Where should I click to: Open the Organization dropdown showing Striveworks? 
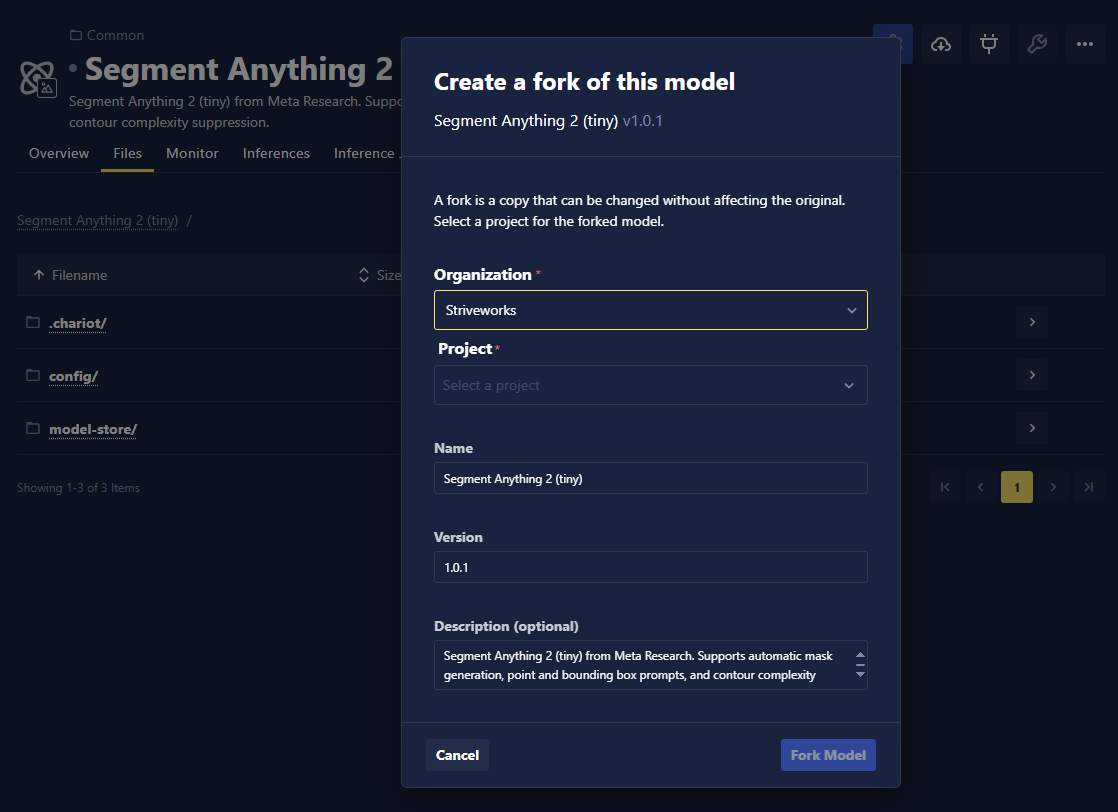tap(650, 310)
